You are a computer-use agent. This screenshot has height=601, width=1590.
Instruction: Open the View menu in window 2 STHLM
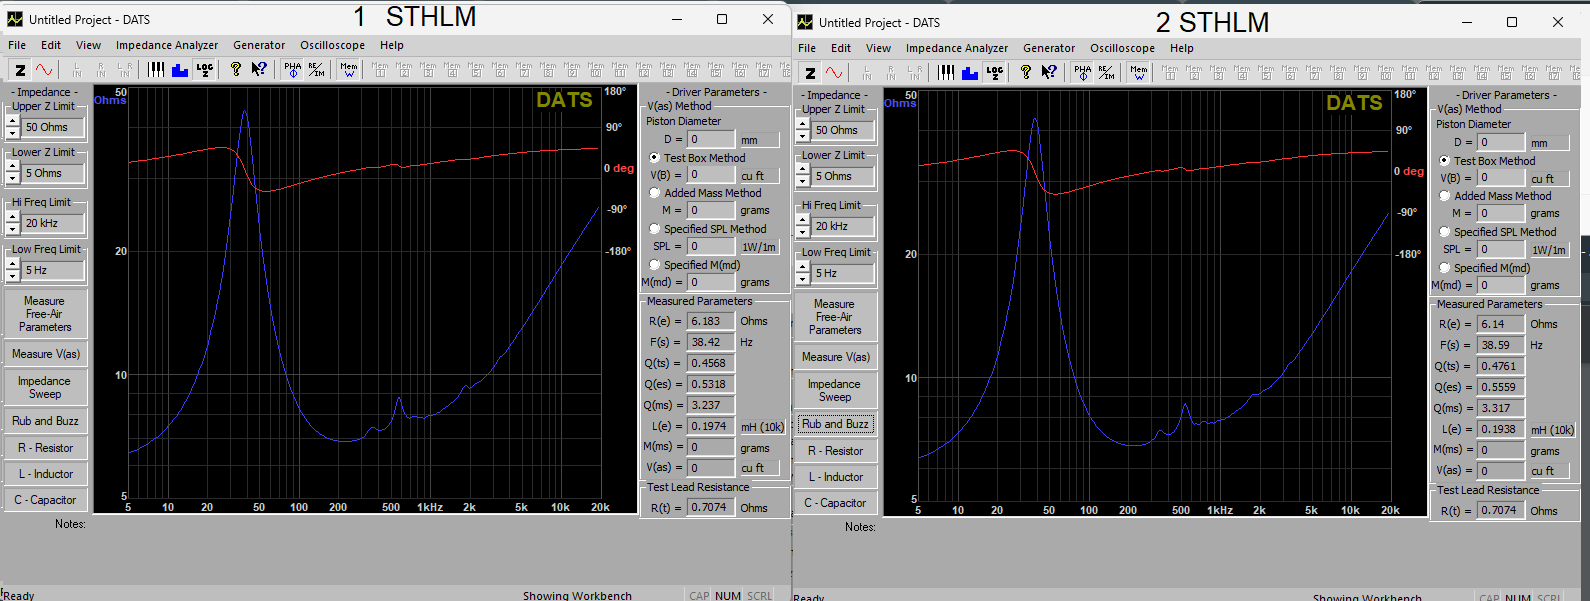click(878, 48)
